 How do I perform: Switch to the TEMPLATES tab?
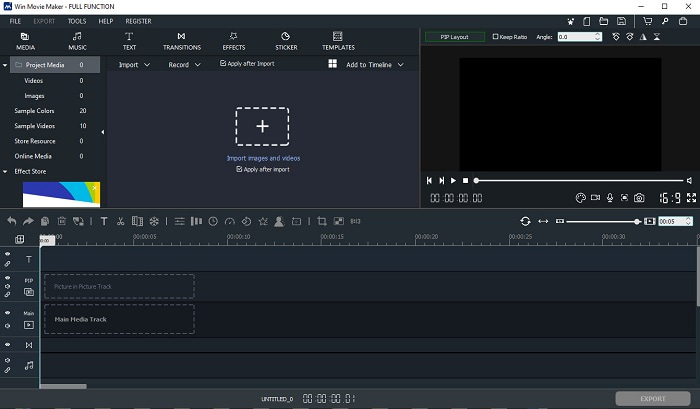(x=338, y=41)
